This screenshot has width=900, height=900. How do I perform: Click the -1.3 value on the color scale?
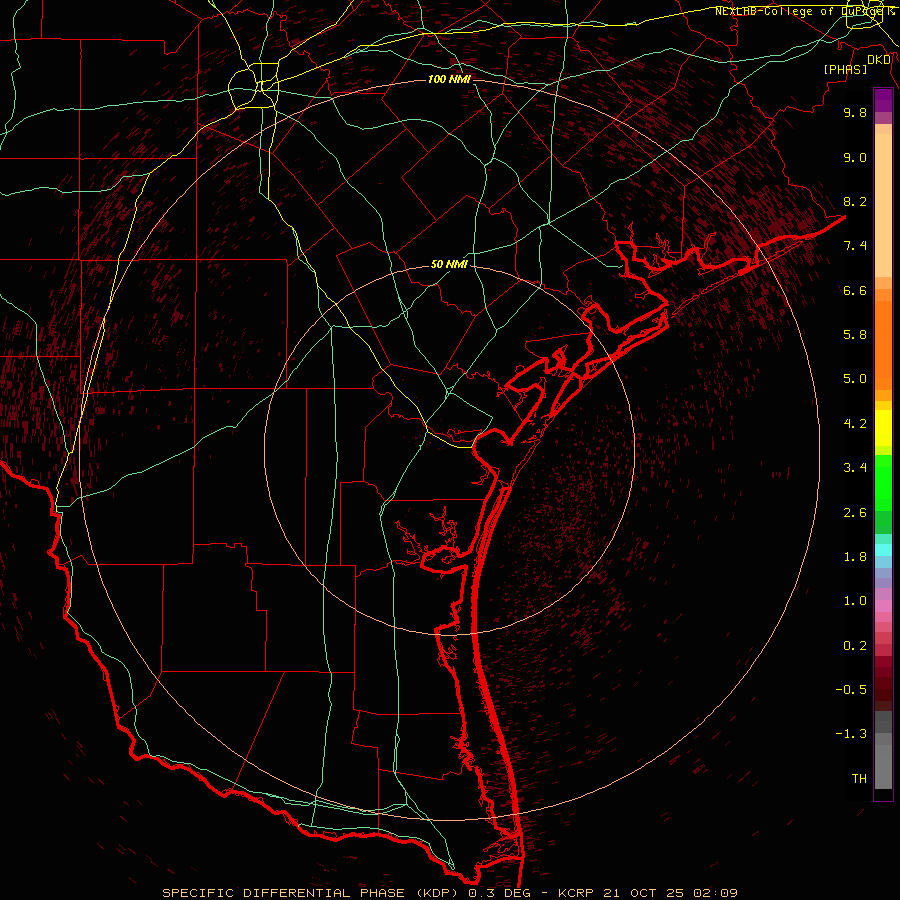851,734
